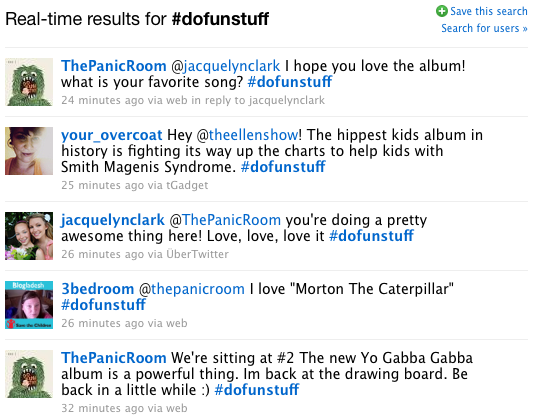The image size is (537, 420).
Task: Open 3bedroom's Blogladesh avatar image
Action: pos(29,305)
